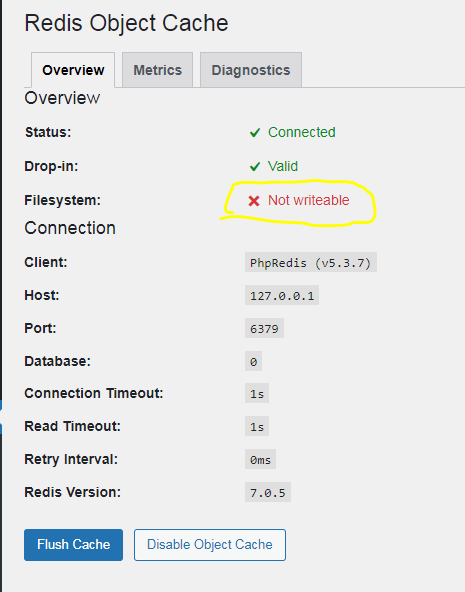Click the Not writeable status text

pyautogui.click(x=309, y=200)
